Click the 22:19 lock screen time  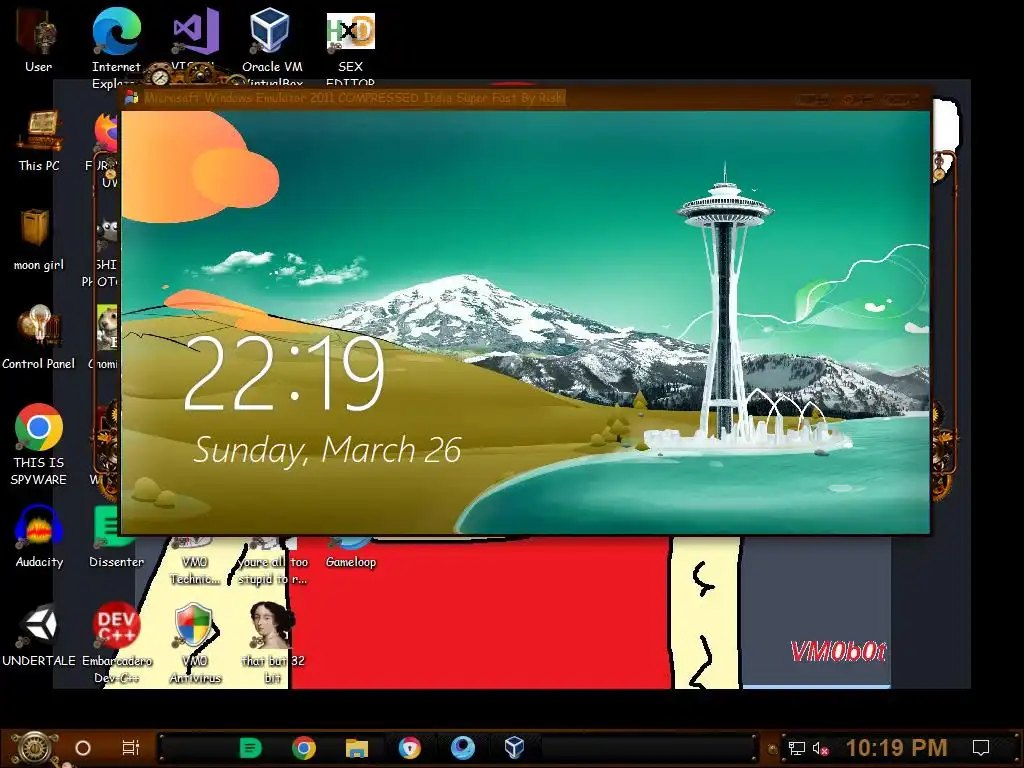click(x=284, y=374)
